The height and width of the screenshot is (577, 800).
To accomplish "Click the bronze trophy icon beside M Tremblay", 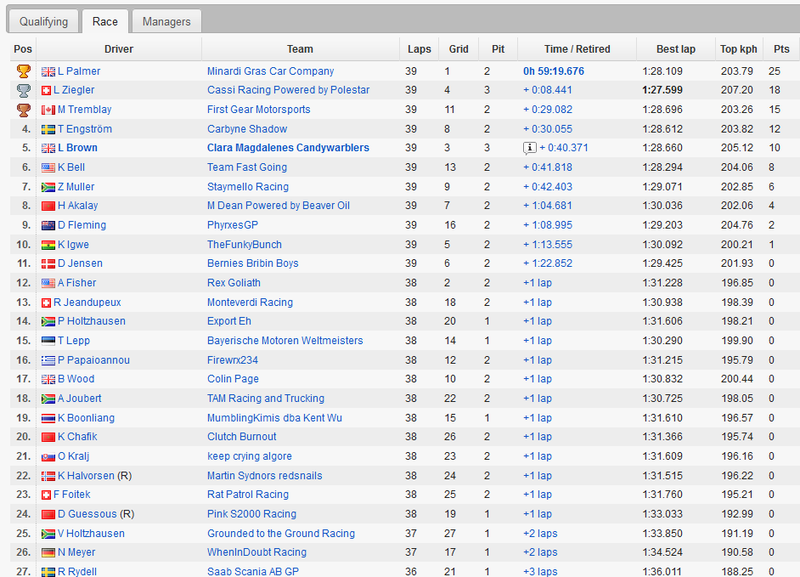I will (x=23, y=110).
